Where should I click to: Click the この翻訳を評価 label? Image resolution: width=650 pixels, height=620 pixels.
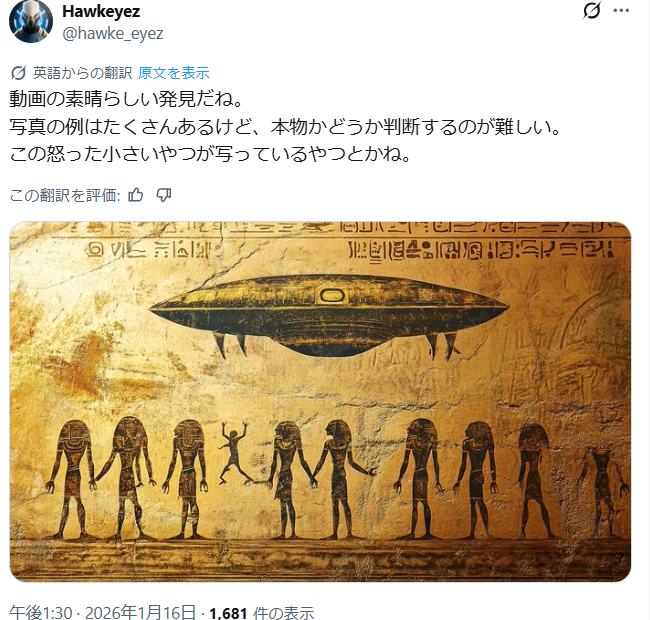(x=65, y=195)
